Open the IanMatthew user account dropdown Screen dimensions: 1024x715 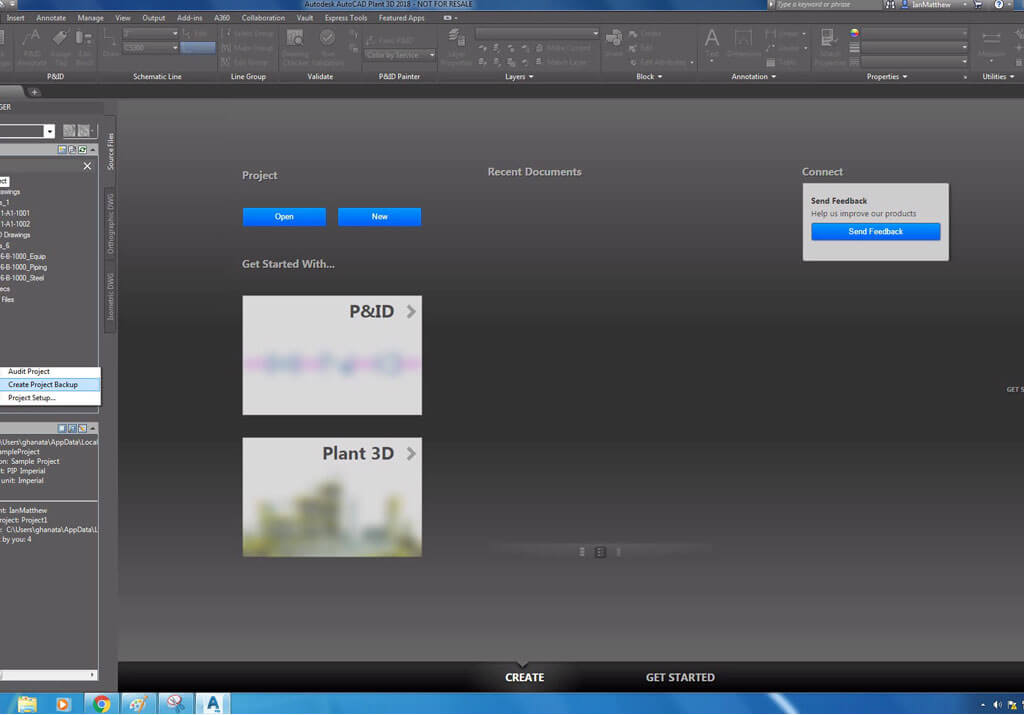[x=965, y=5]
